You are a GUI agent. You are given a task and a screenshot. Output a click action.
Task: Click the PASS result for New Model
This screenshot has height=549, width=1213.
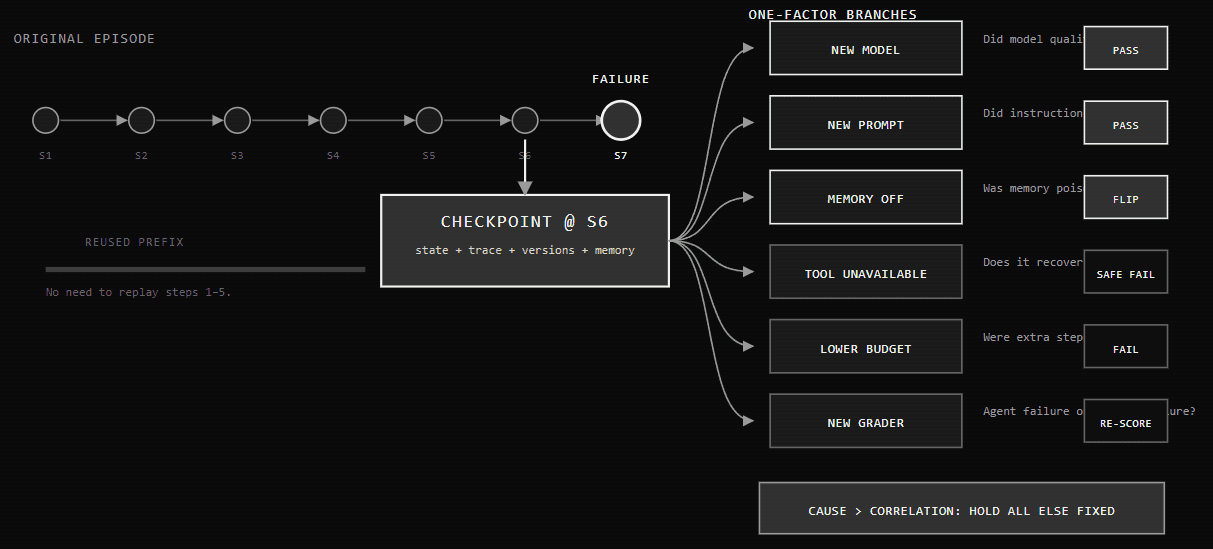click(x=1126, y=48)
